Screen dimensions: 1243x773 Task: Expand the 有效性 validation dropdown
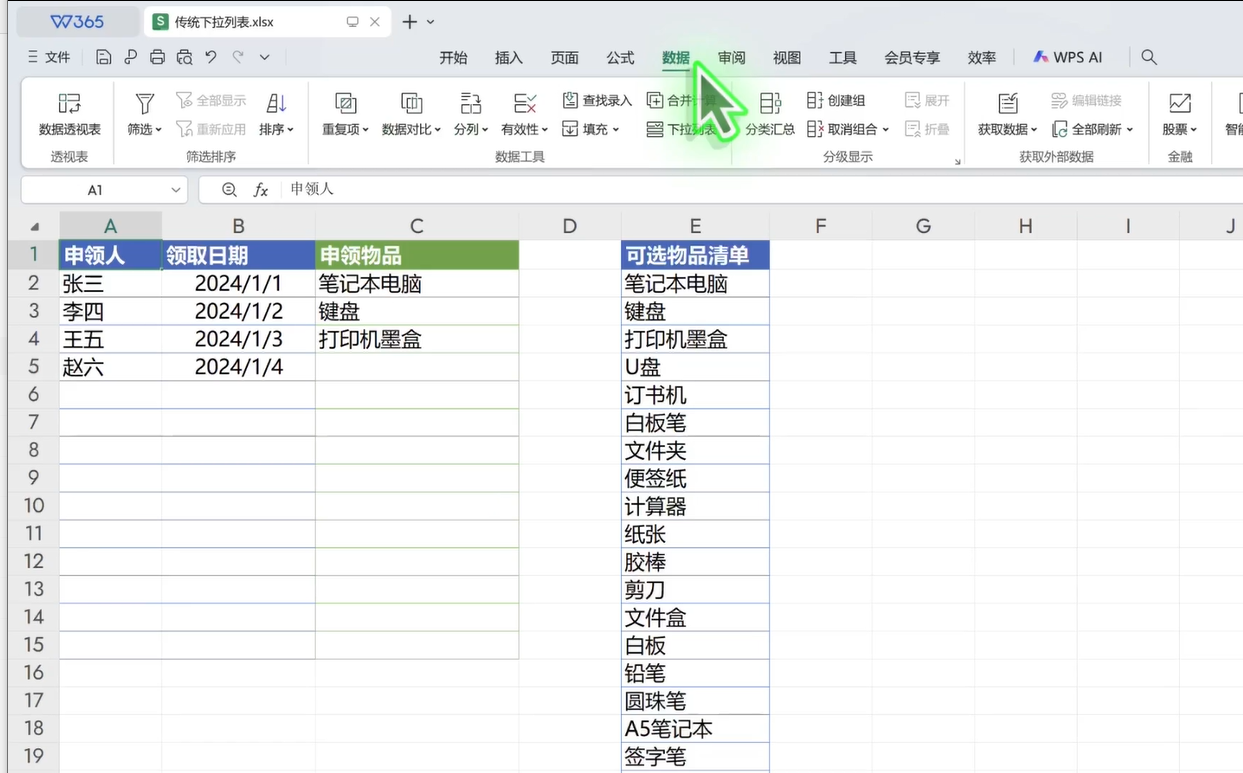[545, 130]
